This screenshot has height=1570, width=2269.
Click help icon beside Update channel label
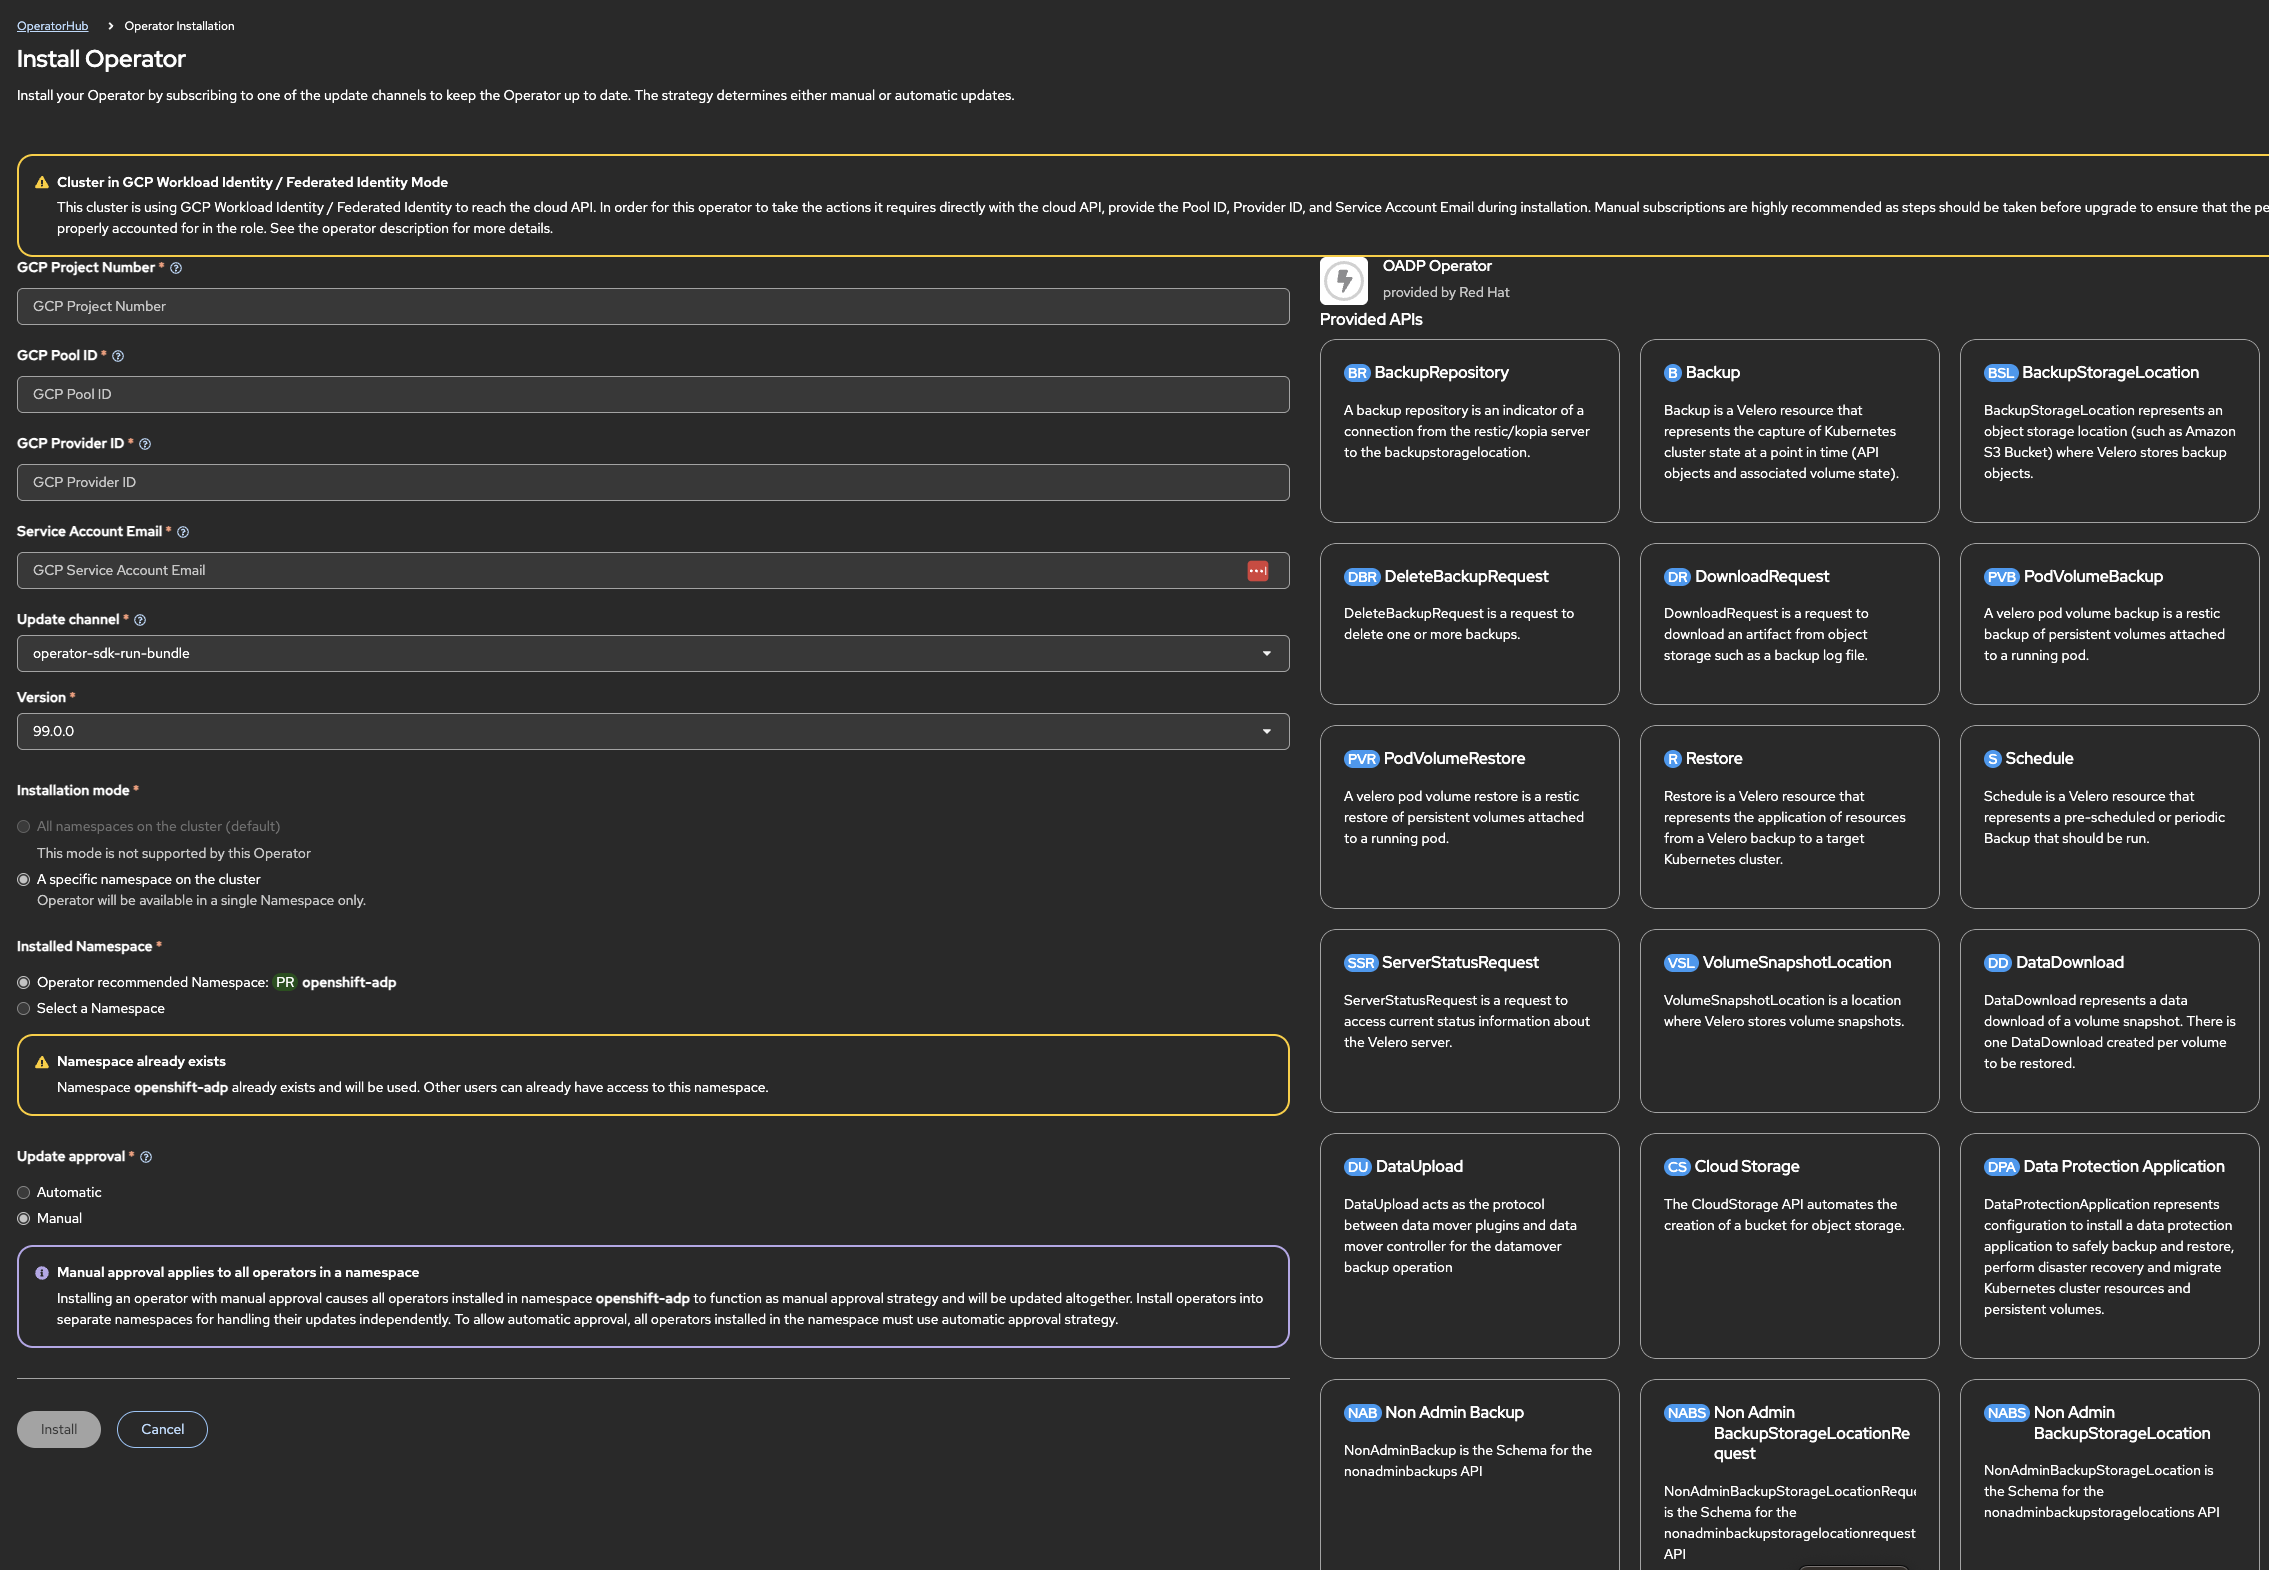point(140,620)
